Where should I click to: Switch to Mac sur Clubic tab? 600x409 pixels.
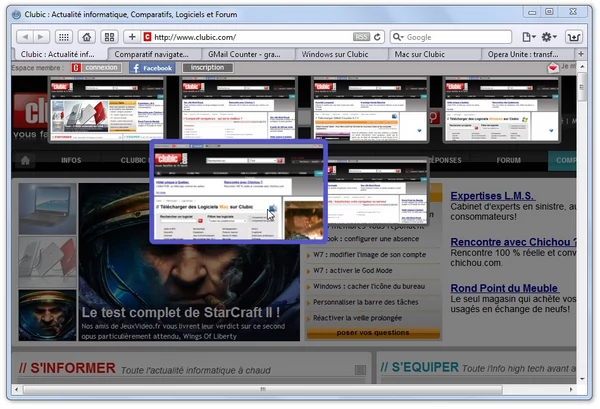tap(420, 54)
